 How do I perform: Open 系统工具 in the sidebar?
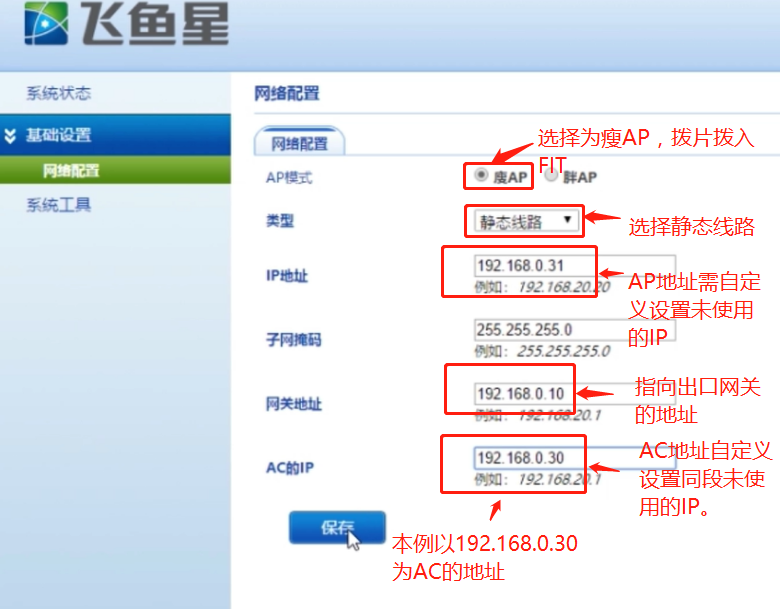coord(59,204)
